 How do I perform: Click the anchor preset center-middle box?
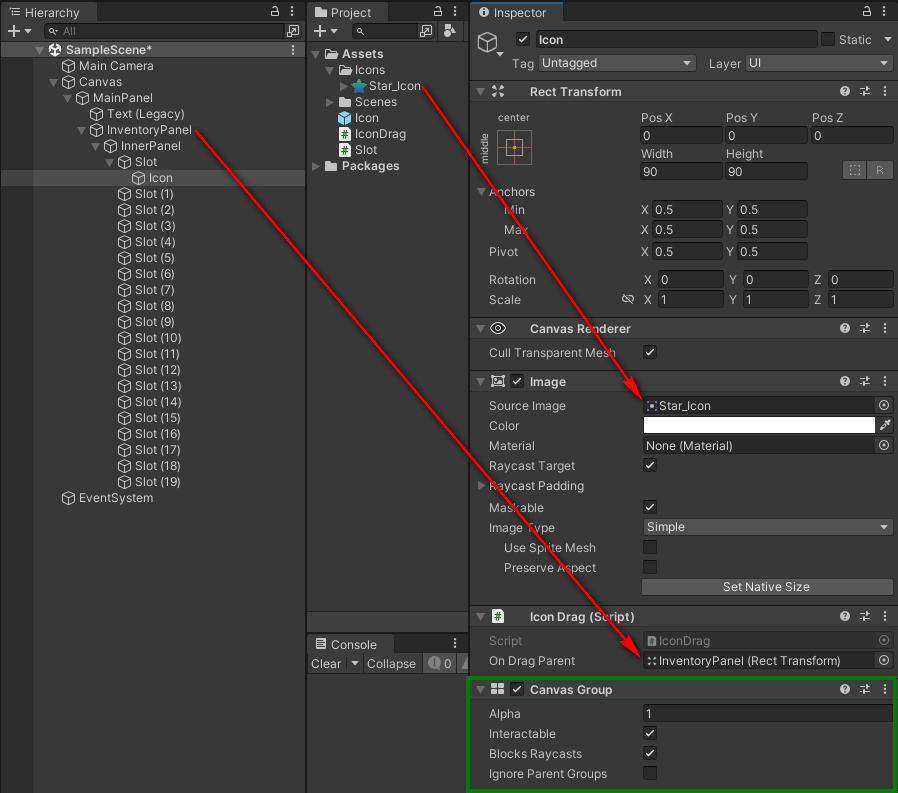pyautogui.click(x=514, y=147)
